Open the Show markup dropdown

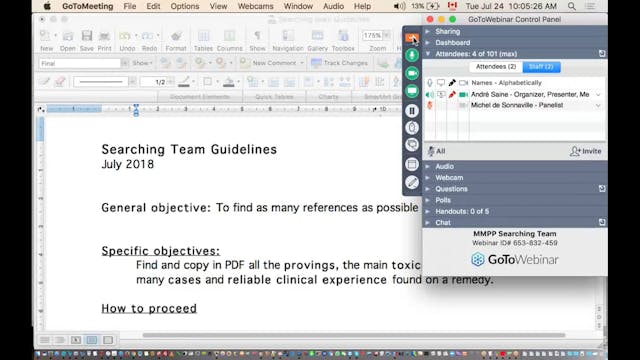(142, 63)
